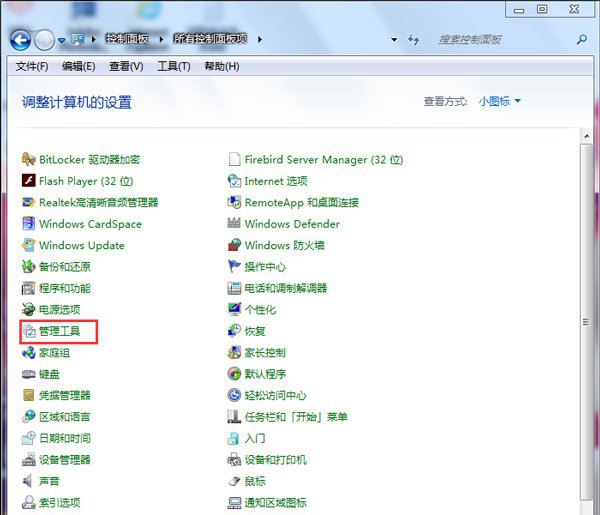Open the Internet 选项 icon
Screen dimensions: 600x515
coord(234,181)
